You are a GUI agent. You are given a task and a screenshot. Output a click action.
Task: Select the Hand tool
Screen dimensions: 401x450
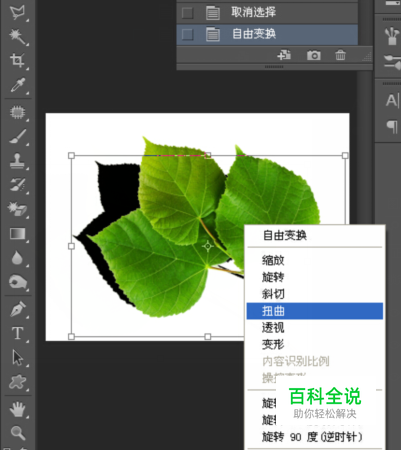[17, 409]
